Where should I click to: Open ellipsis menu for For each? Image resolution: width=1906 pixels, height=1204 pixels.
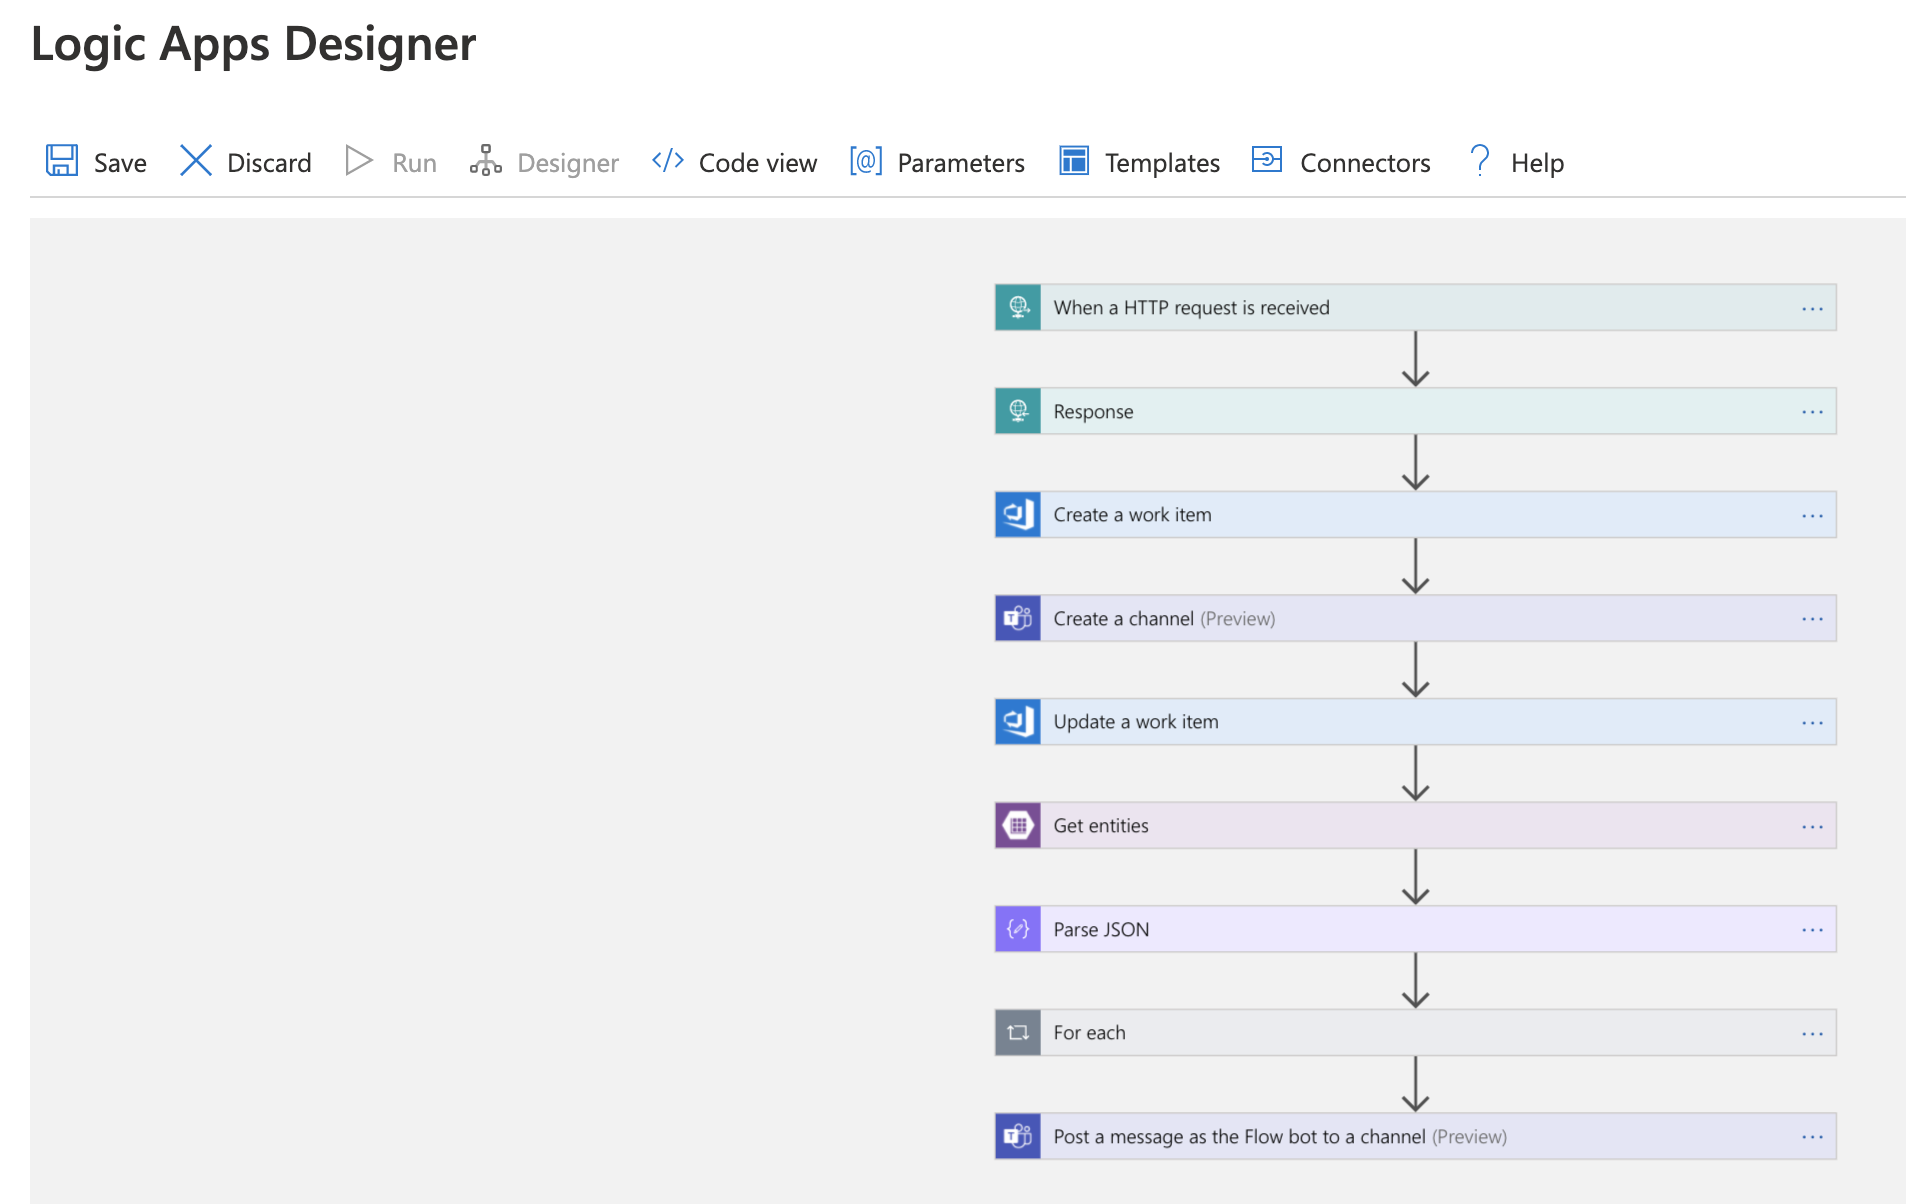pyautogui.click(x=1812, y=1034)
